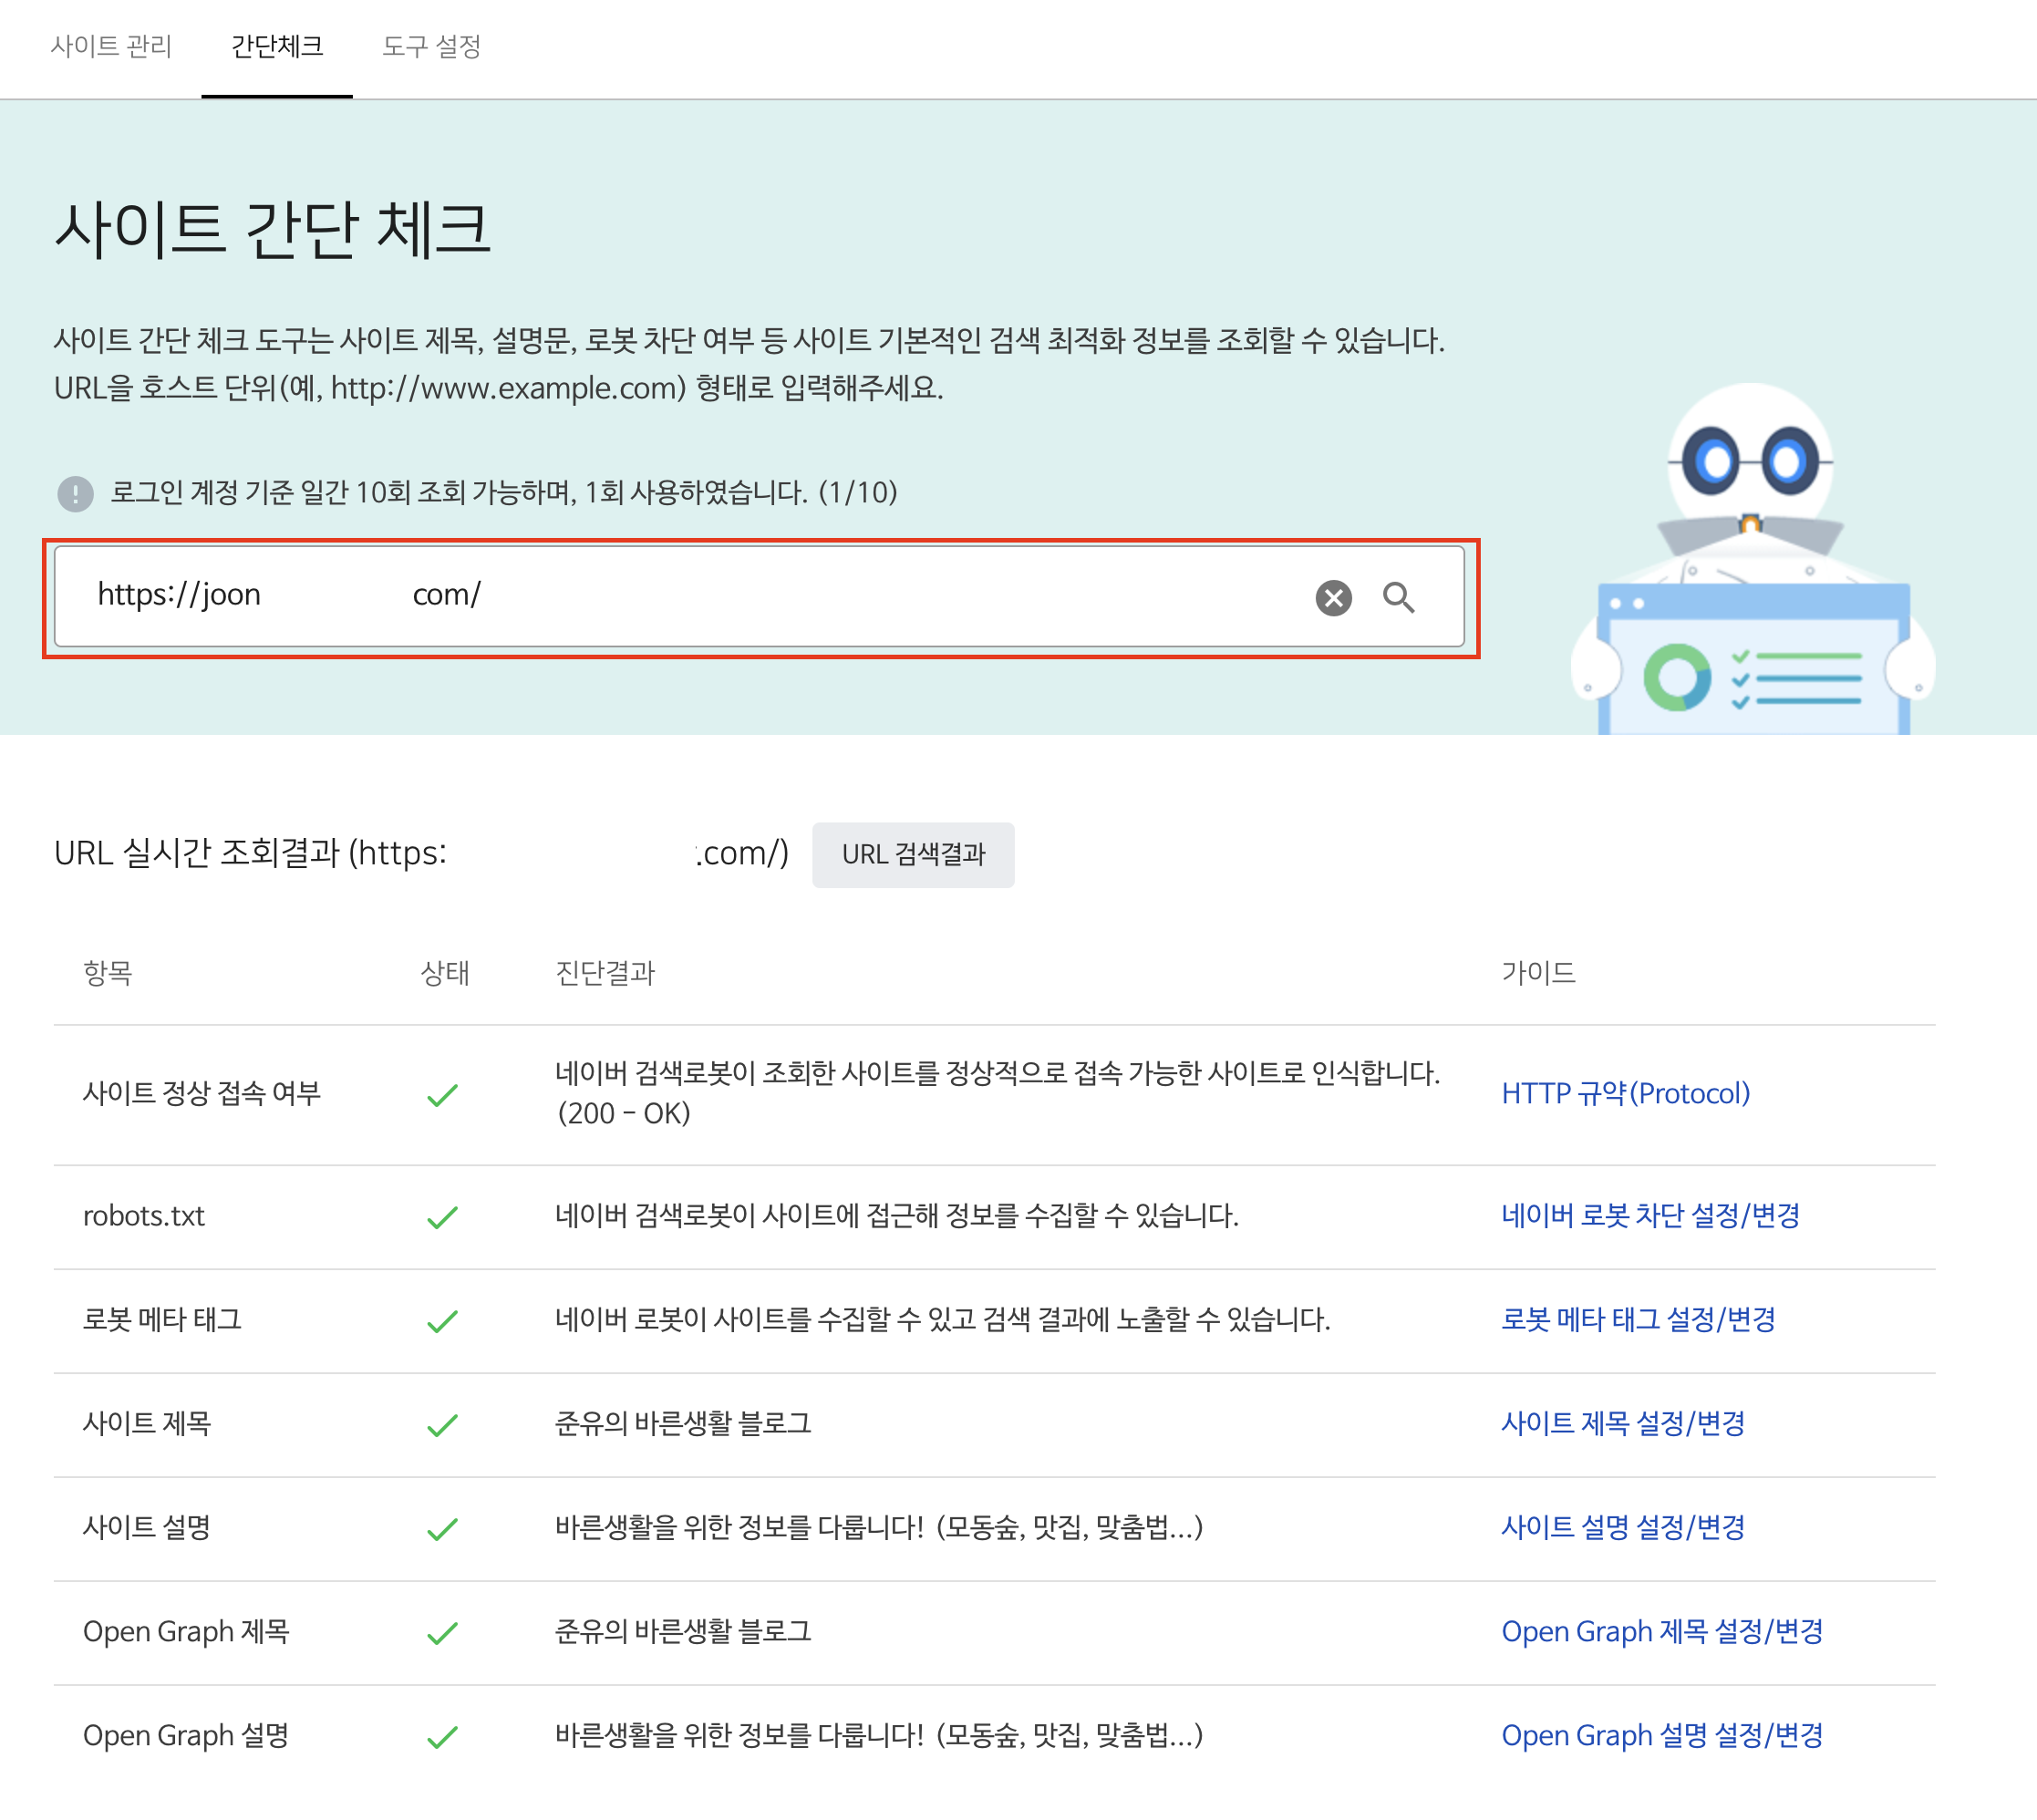Click the clear (X) icon in URL field
2037x1820 pixels.
[1332, 597]
